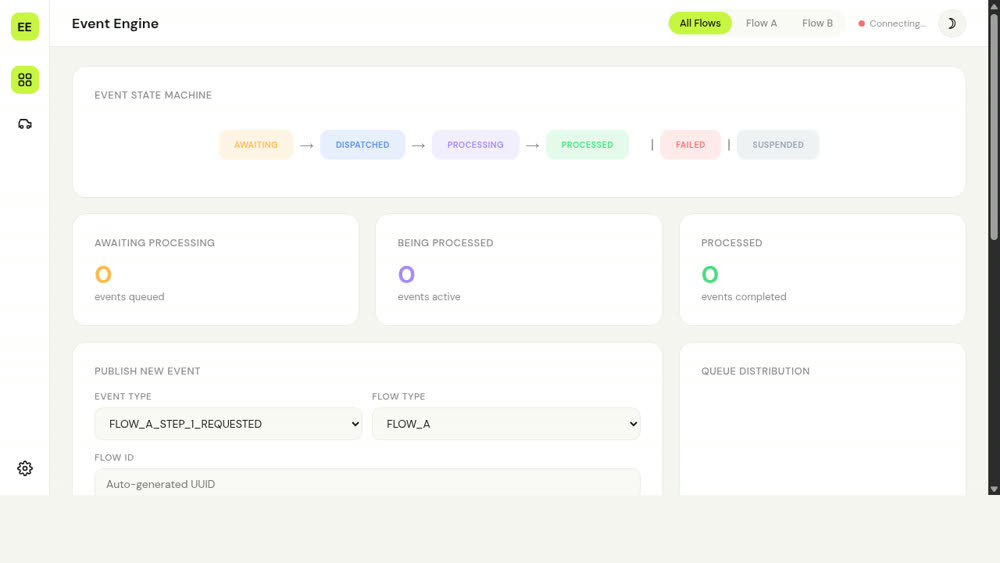The height and width of the screenshot is (563, 1000).
Task: Click the scrollbar down arrow
Action: click(x=994, y=489)
